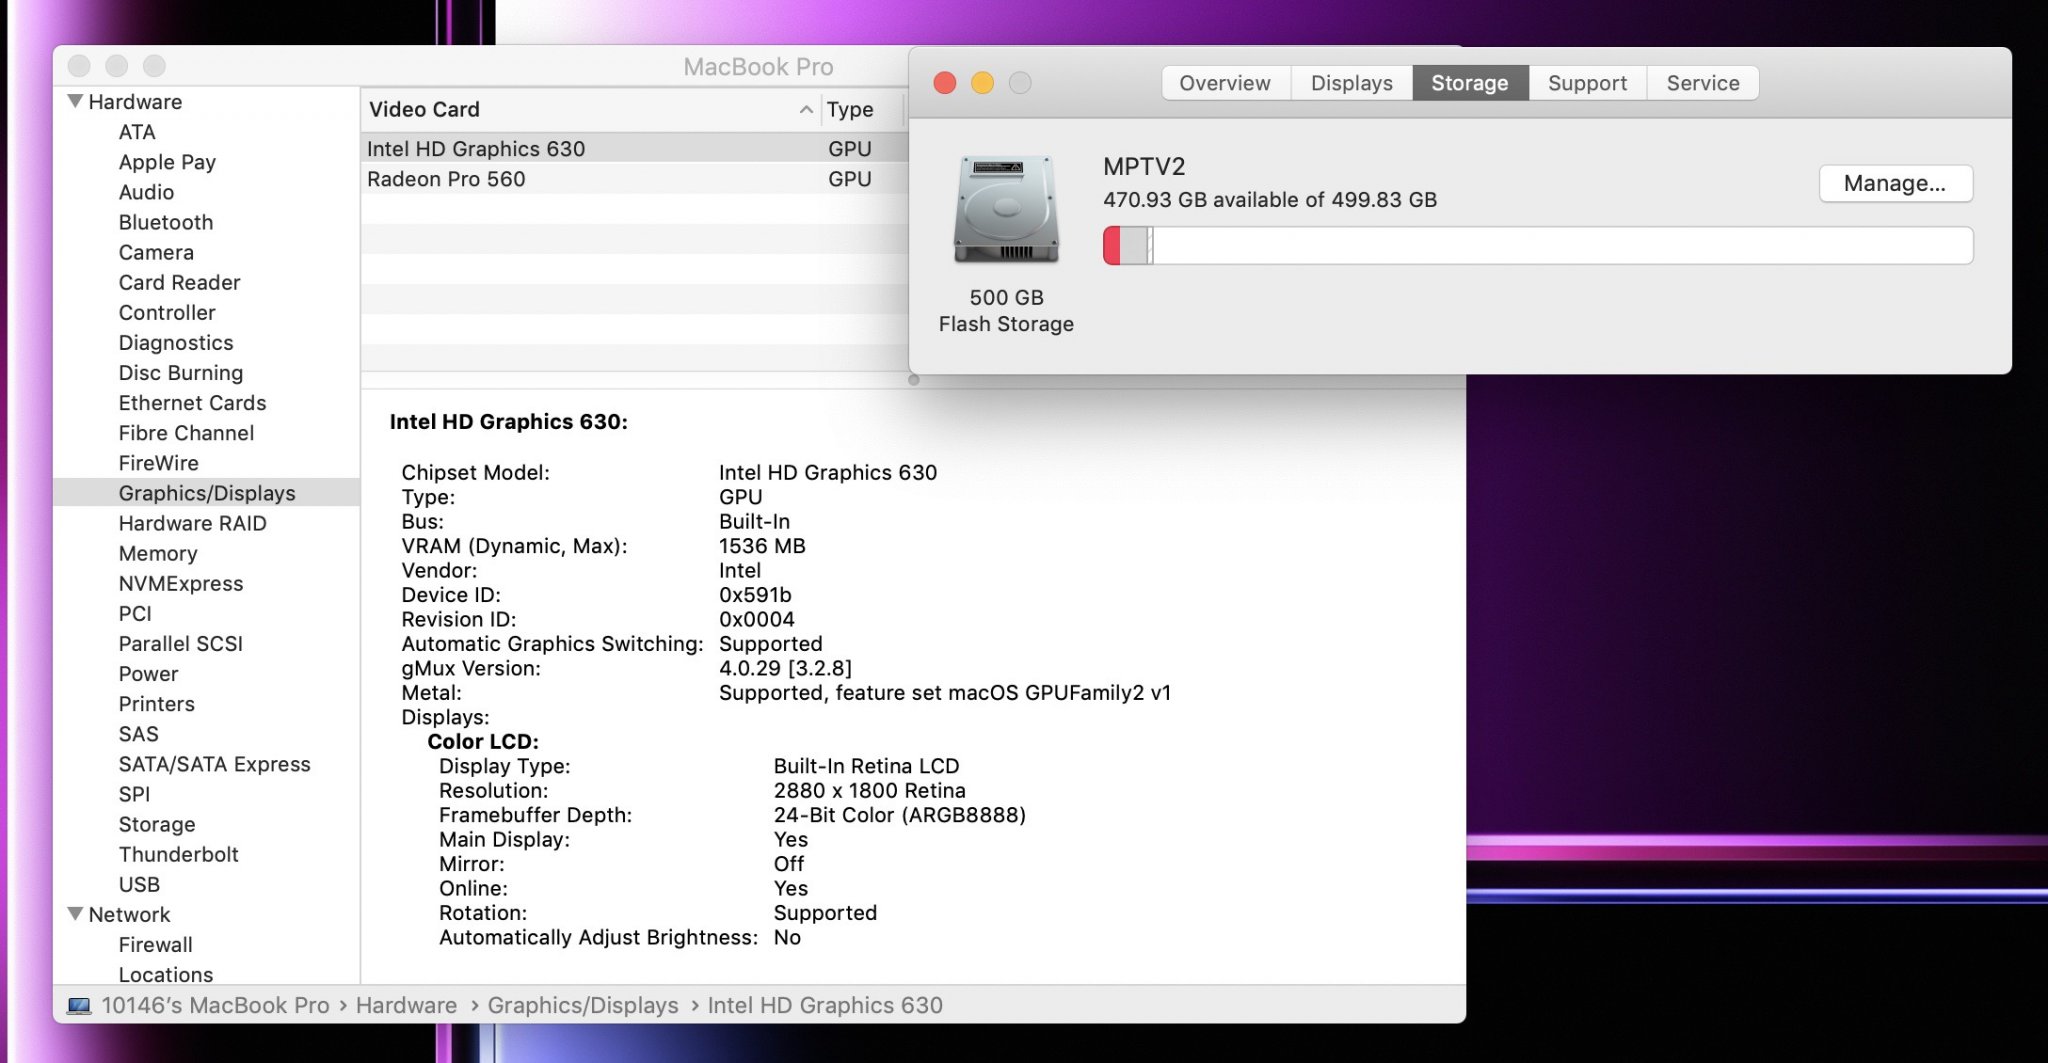Select SPI in the sidebar
This screenshot has height=1063, width=2048.
coord(134,793)
